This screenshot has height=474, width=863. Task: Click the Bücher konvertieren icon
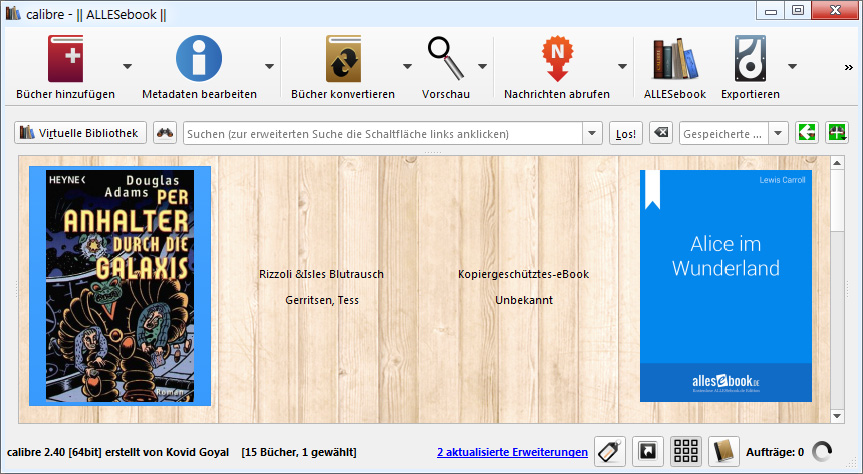click(343, 58)
